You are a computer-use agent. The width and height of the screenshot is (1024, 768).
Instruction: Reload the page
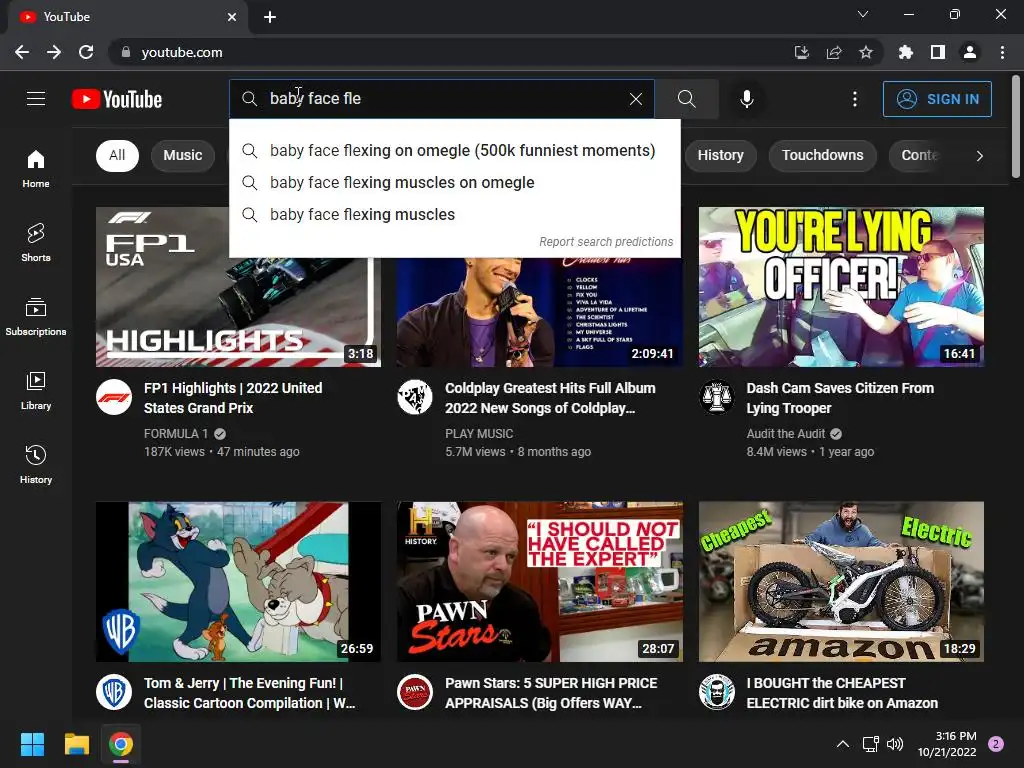(86, 52)
